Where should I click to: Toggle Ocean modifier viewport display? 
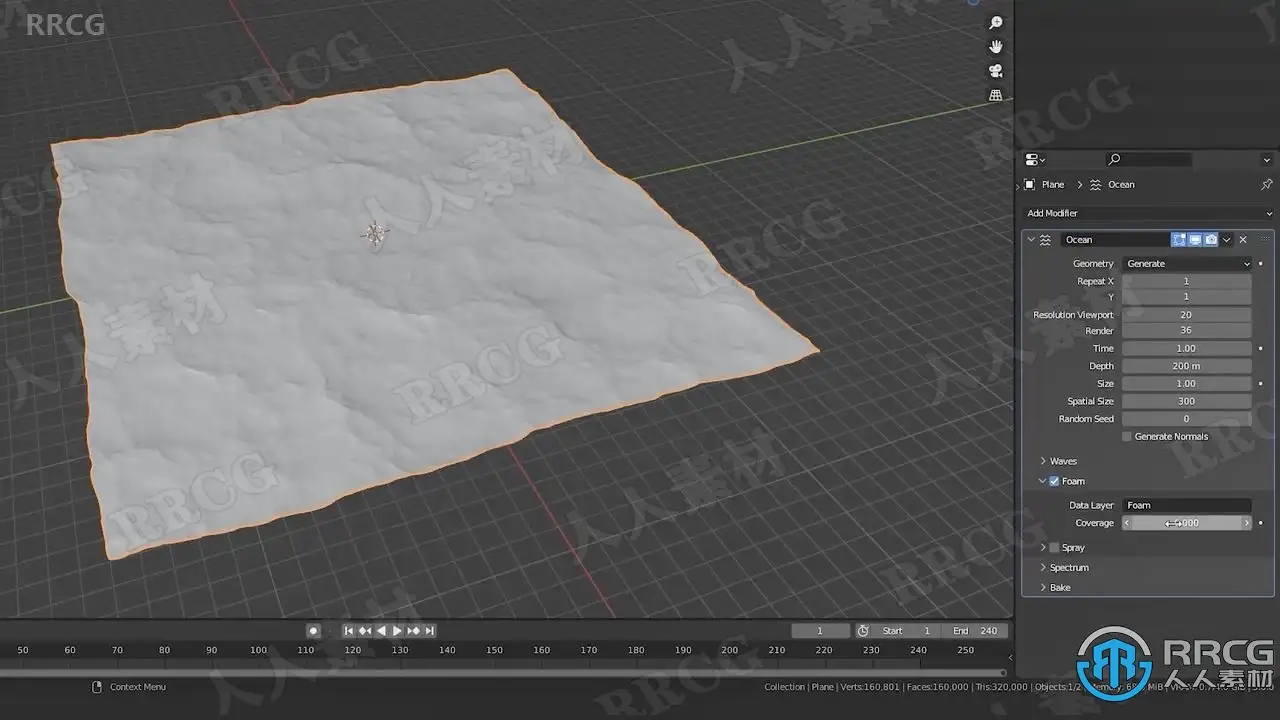(x=1195, y=240)
